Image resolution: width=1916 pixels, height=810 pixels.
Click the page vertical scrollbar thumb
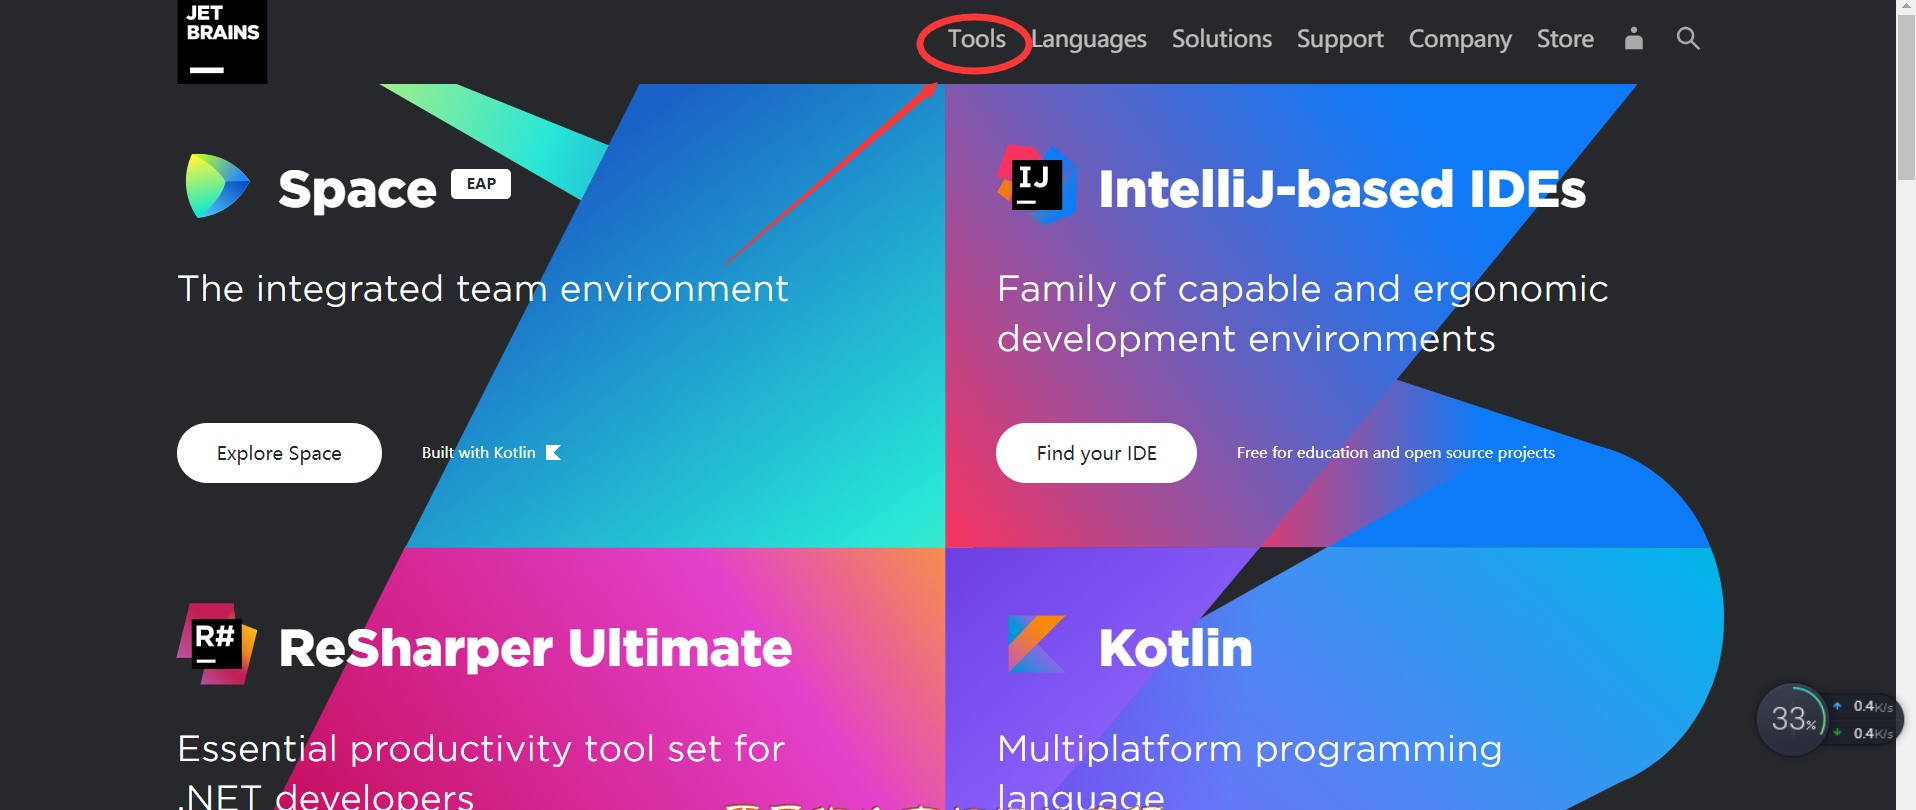(1906, 97)
